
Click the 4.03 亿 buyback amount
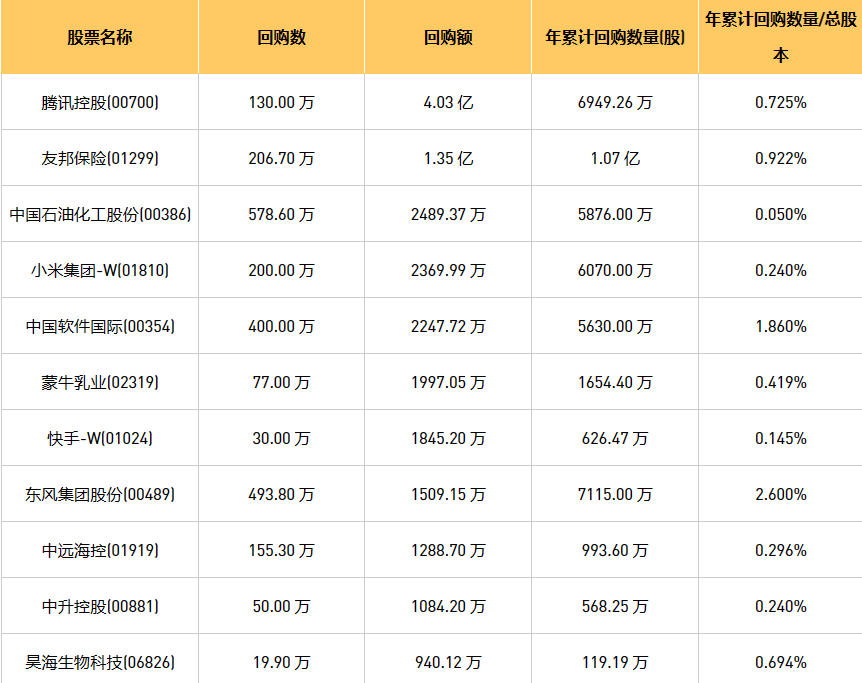pyautogui.click(x=448, y=103)
